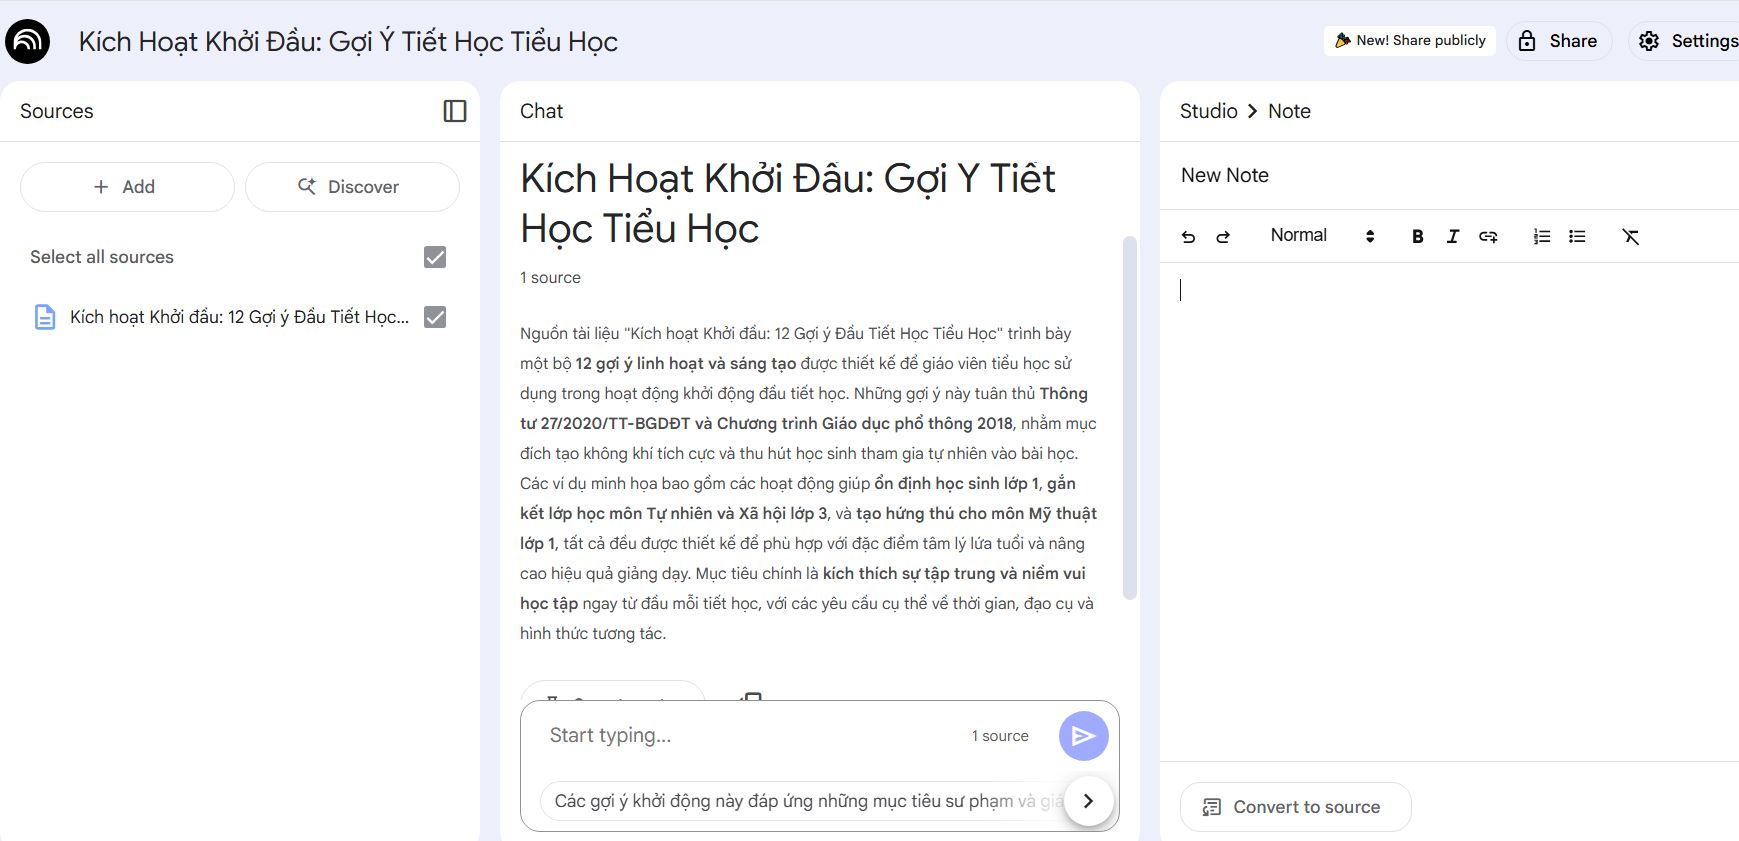The width and height of the screenshot is (1739, 841).
Task: Toggle italic formatting in the note
Action: (1452, 237)
